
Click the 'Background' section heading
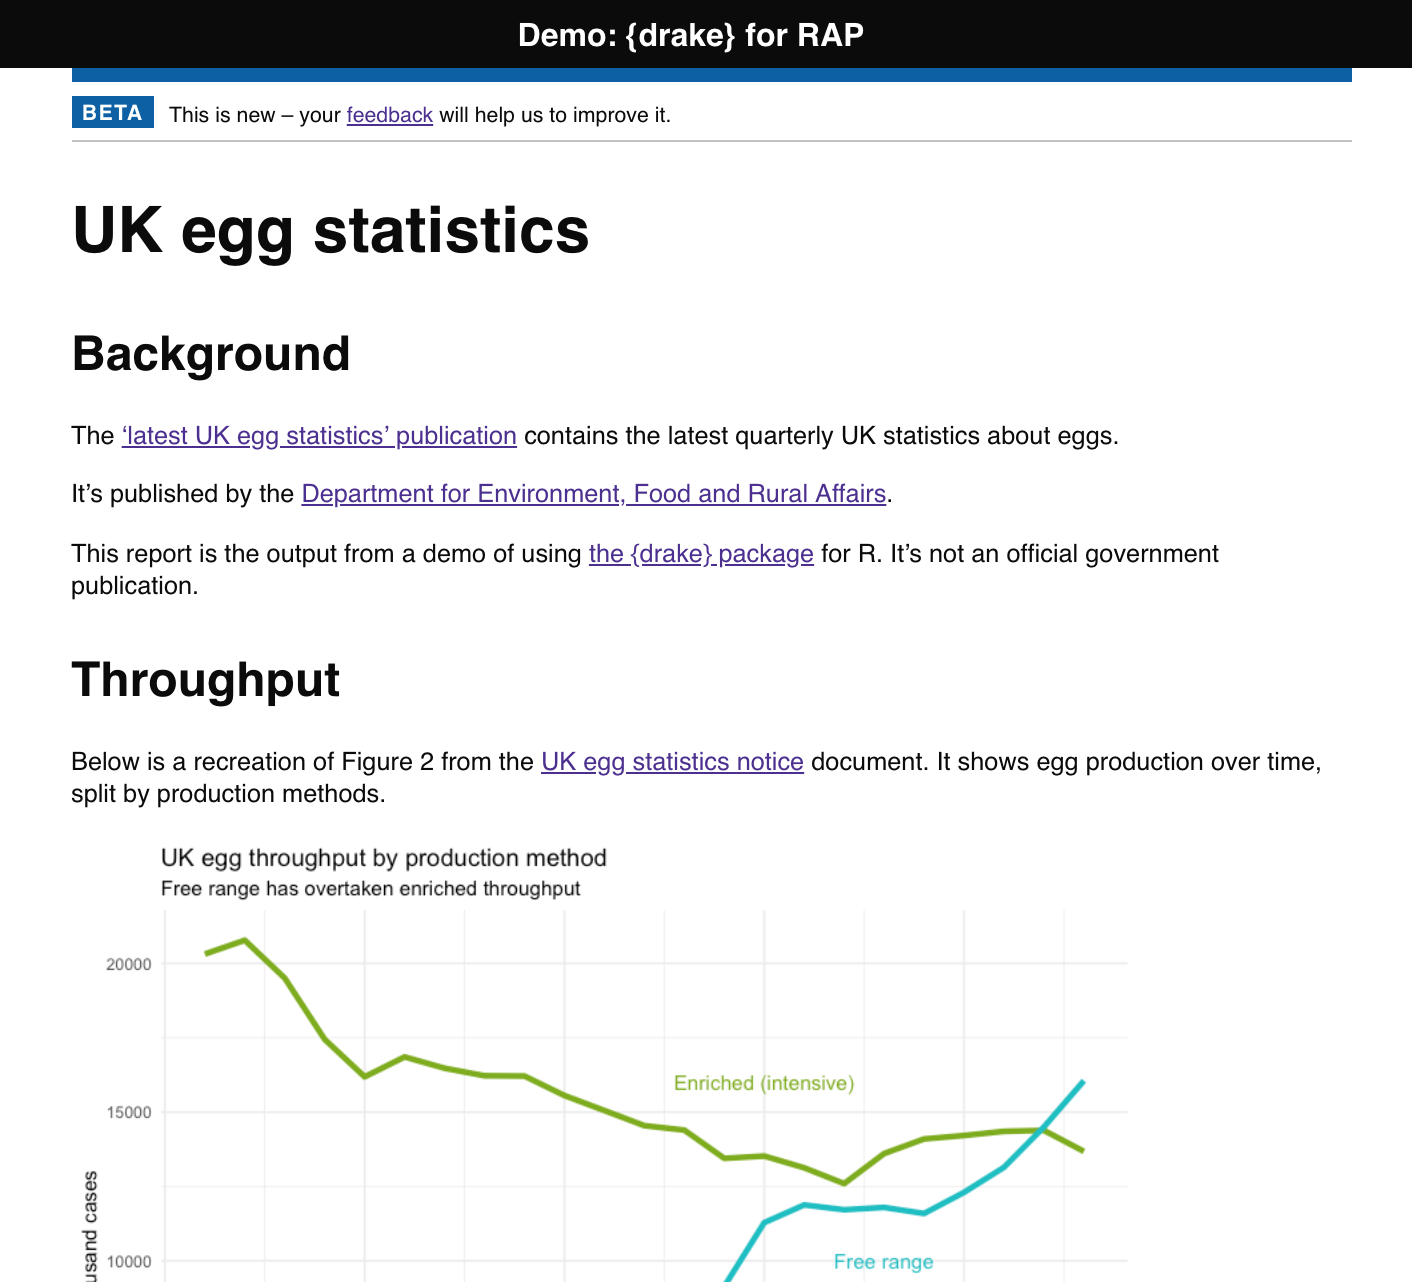210,354
